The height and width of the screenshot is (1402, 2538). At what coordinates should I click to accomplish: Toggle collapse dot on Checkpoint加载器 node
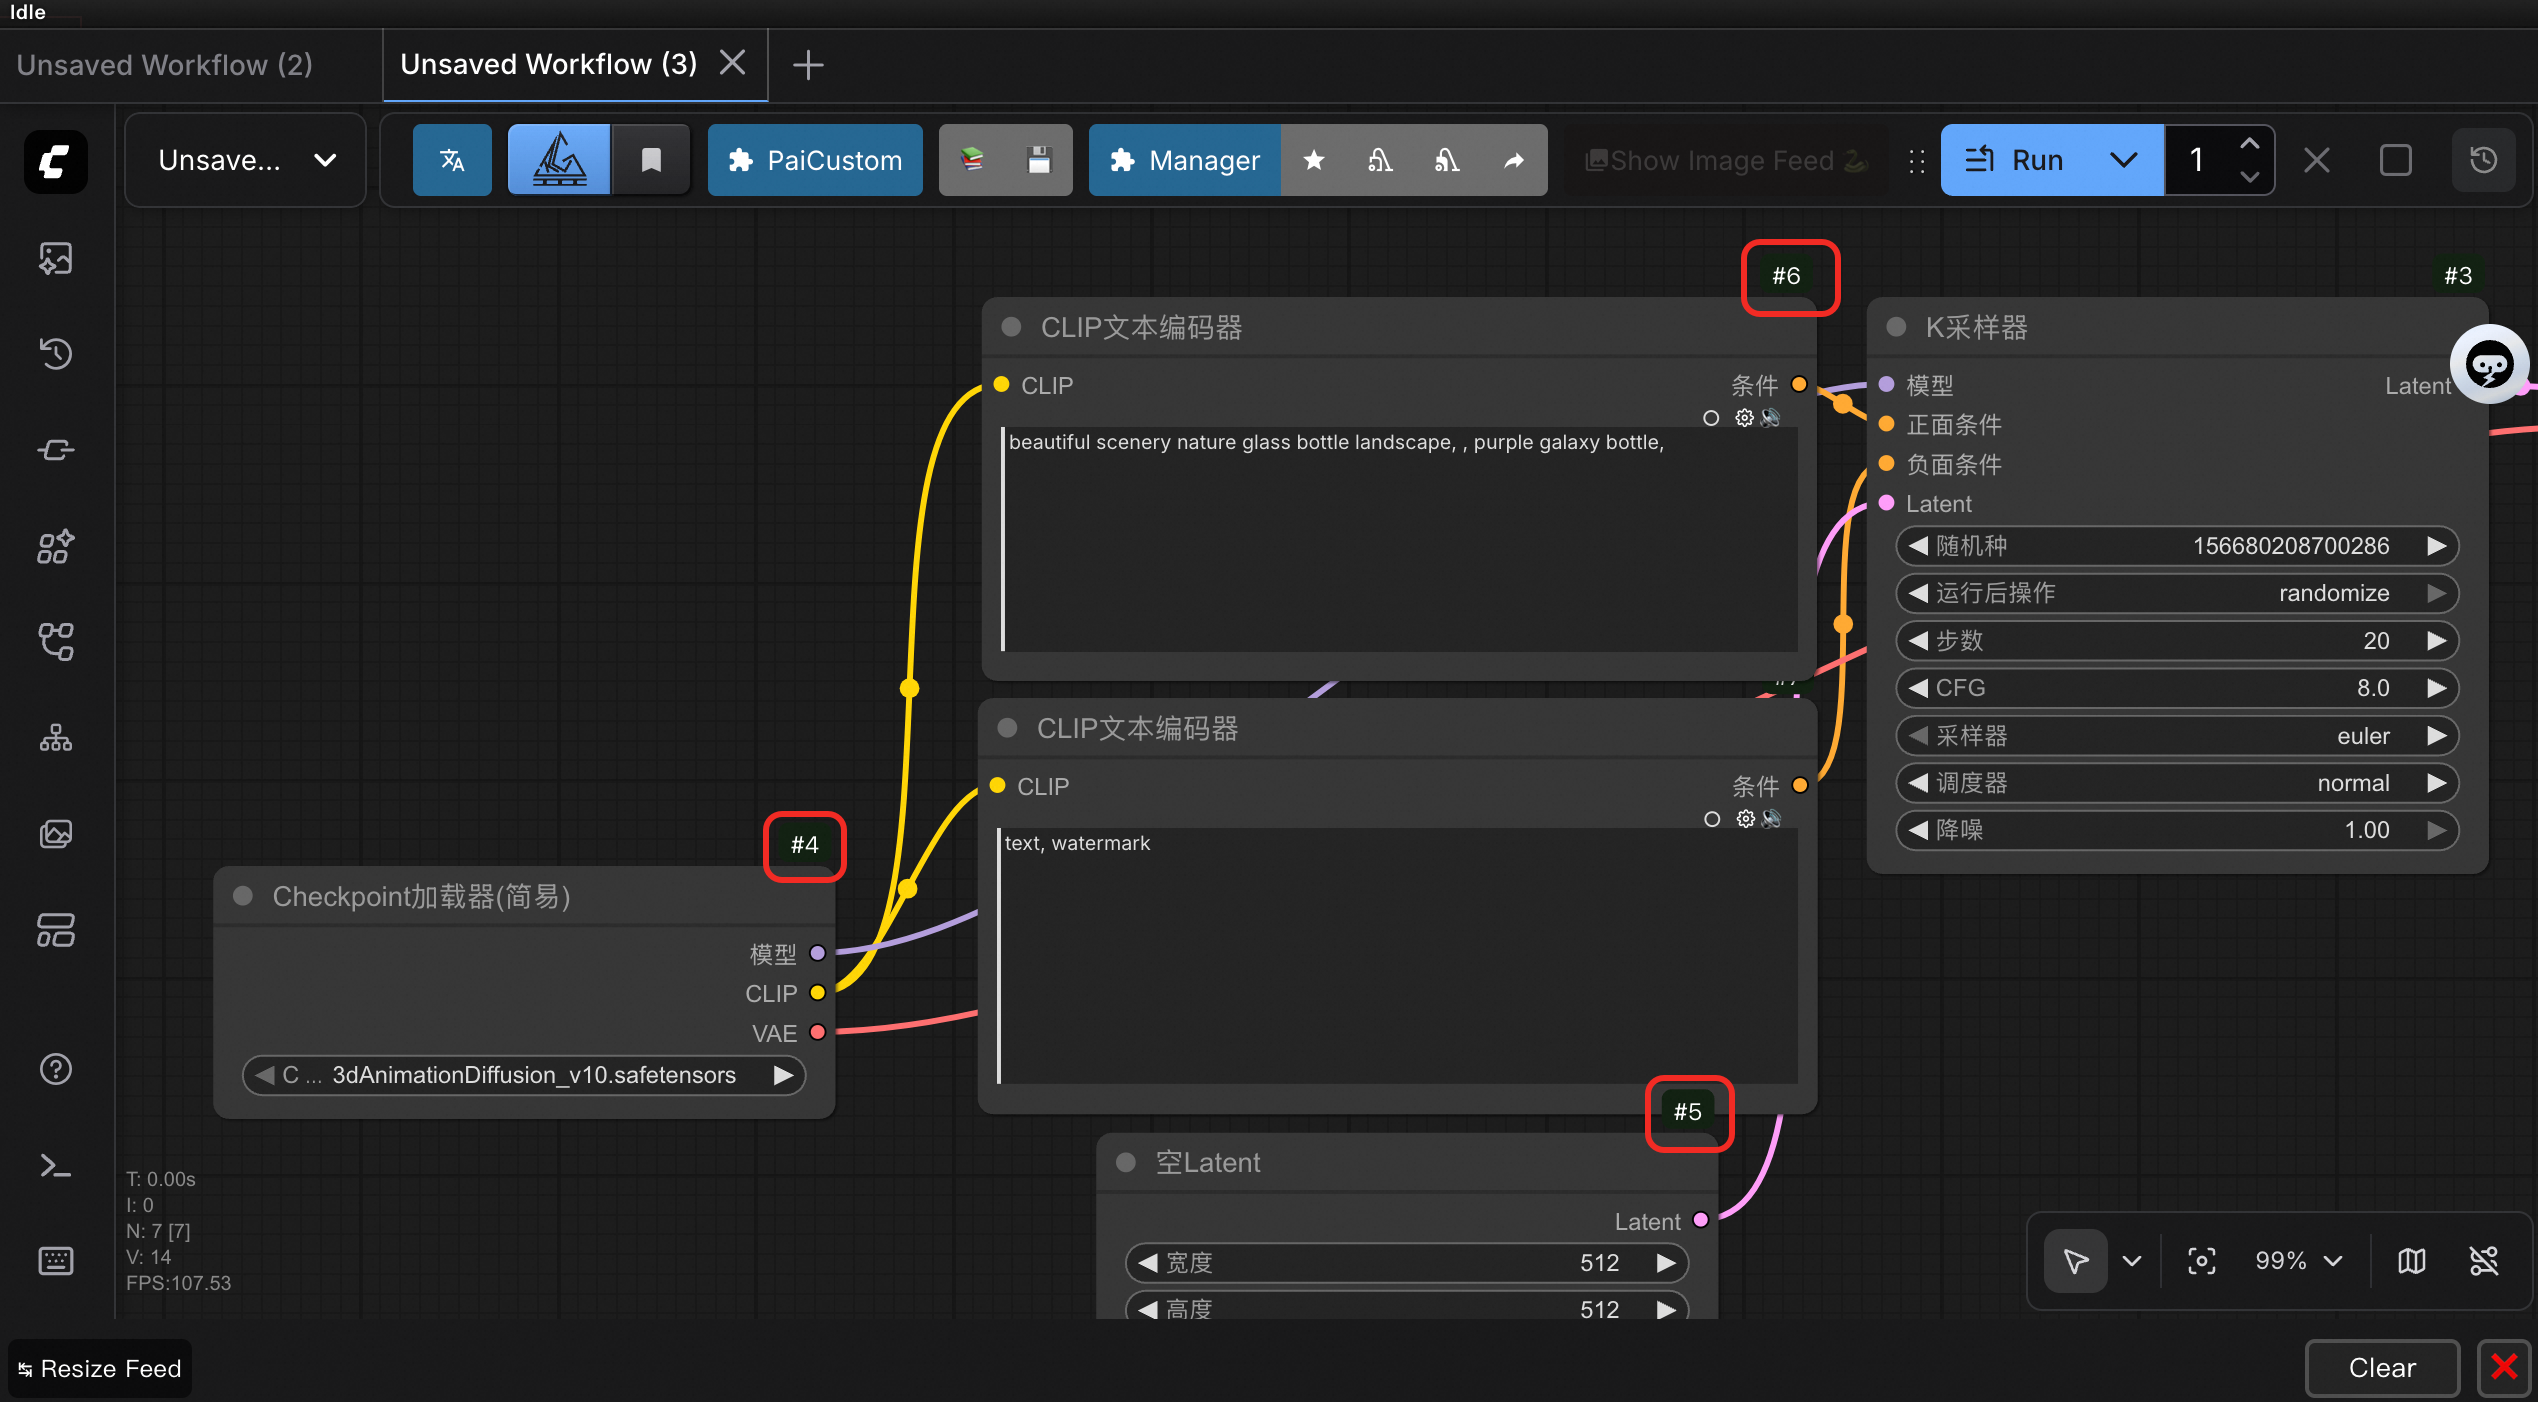click(243, 896)
